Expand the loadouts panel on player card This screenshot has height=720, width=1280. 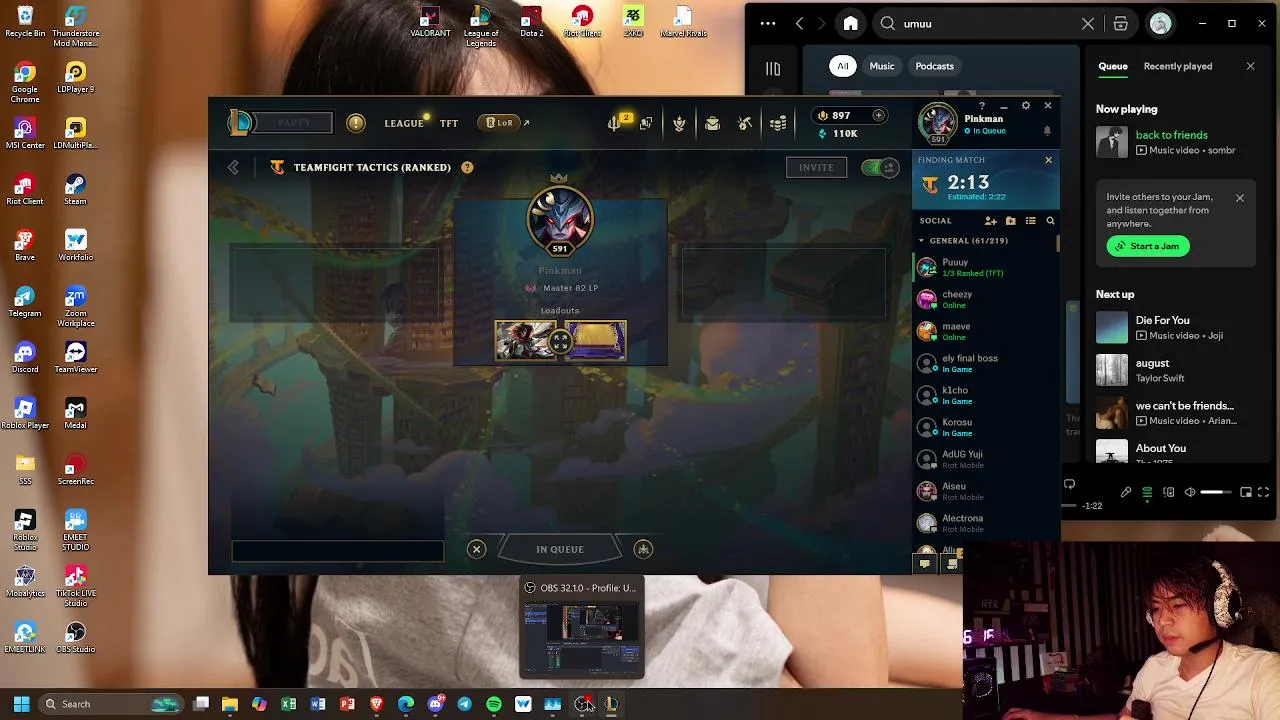click(x=560, y=341)
